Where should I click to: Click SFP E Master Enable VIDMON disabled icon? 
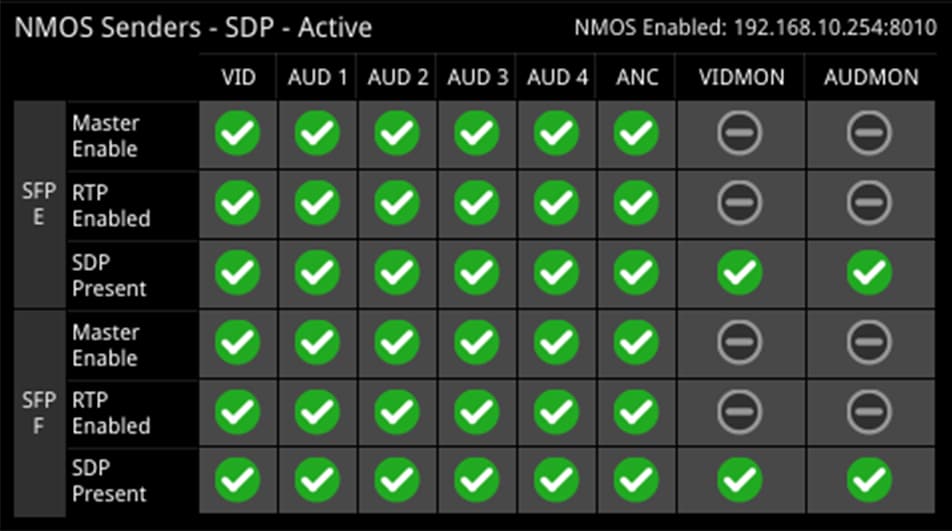[740, 133]
